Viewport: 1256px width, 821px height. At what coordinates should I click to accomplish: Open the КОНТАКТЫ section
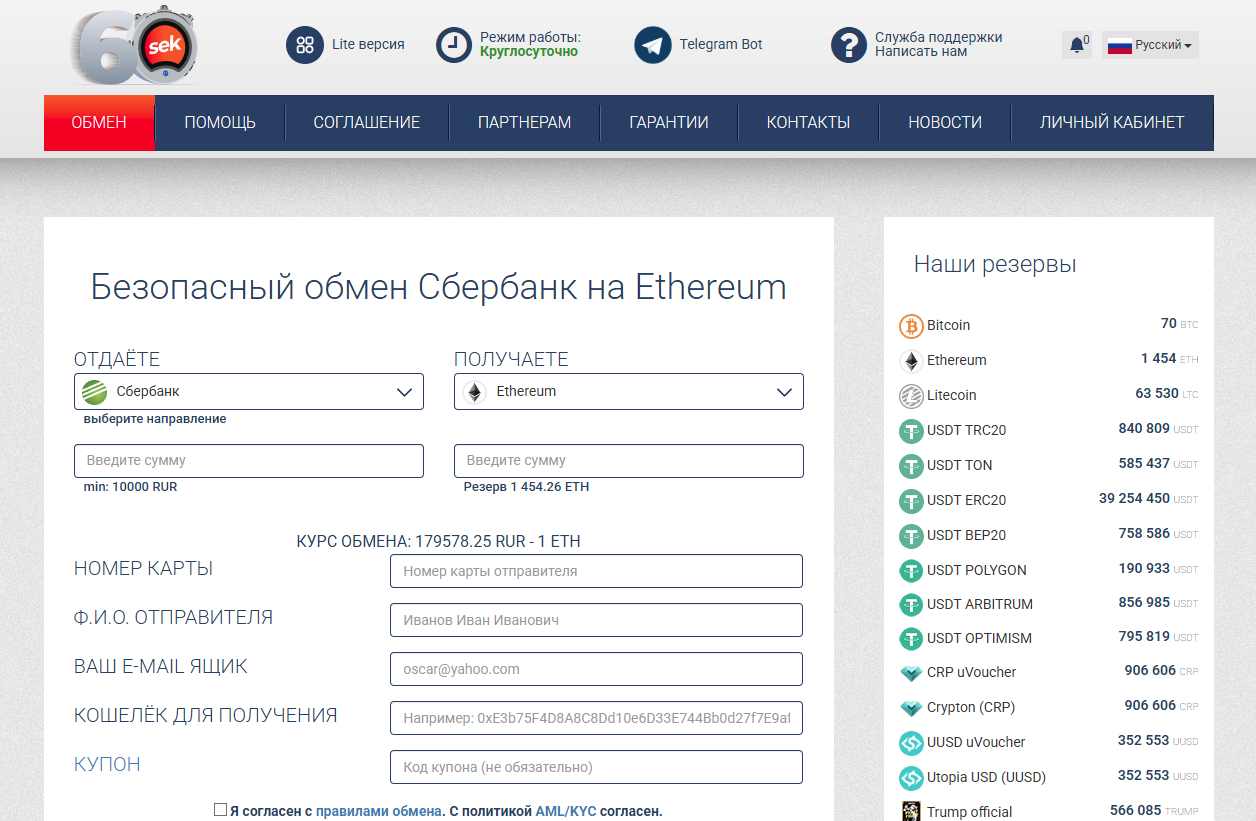808,122
